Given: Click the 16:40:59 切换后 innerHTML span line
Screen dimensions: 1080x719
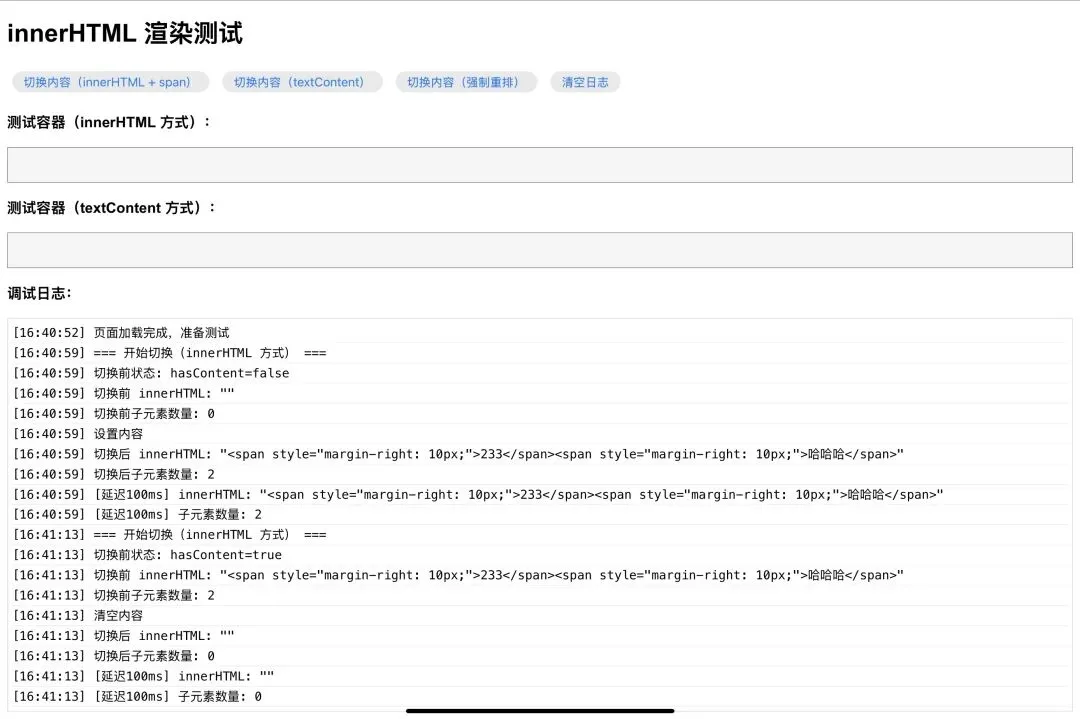Looking at the screenshot, I should coord(540,454).
